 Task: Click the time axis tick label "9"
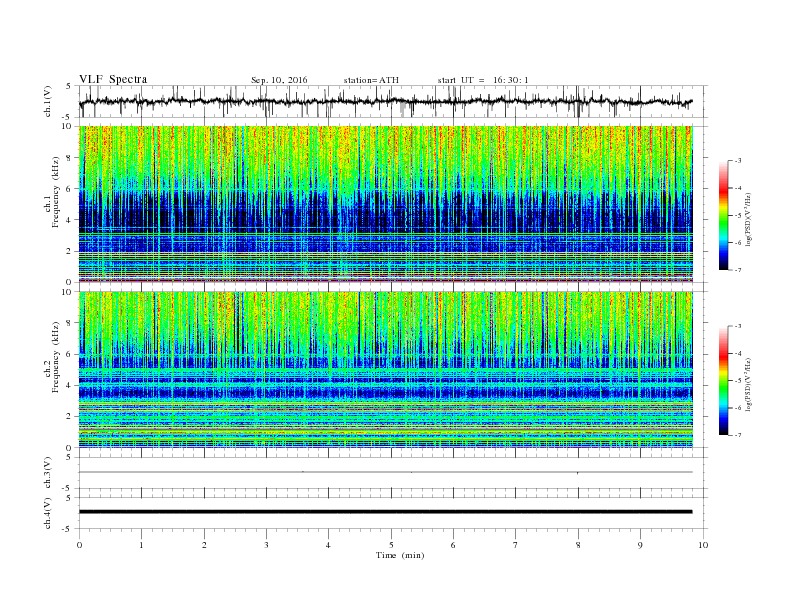pos(640,545)
